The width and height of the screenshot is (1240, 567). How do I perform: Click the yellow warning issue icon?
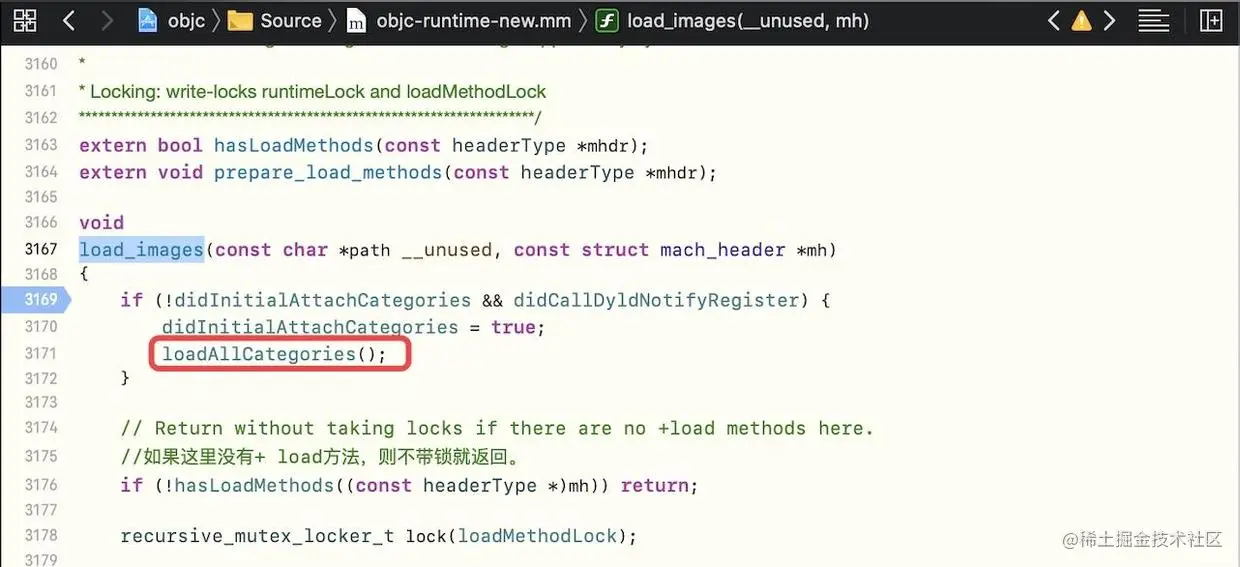pyautogui.click(x=1081, y=21)
